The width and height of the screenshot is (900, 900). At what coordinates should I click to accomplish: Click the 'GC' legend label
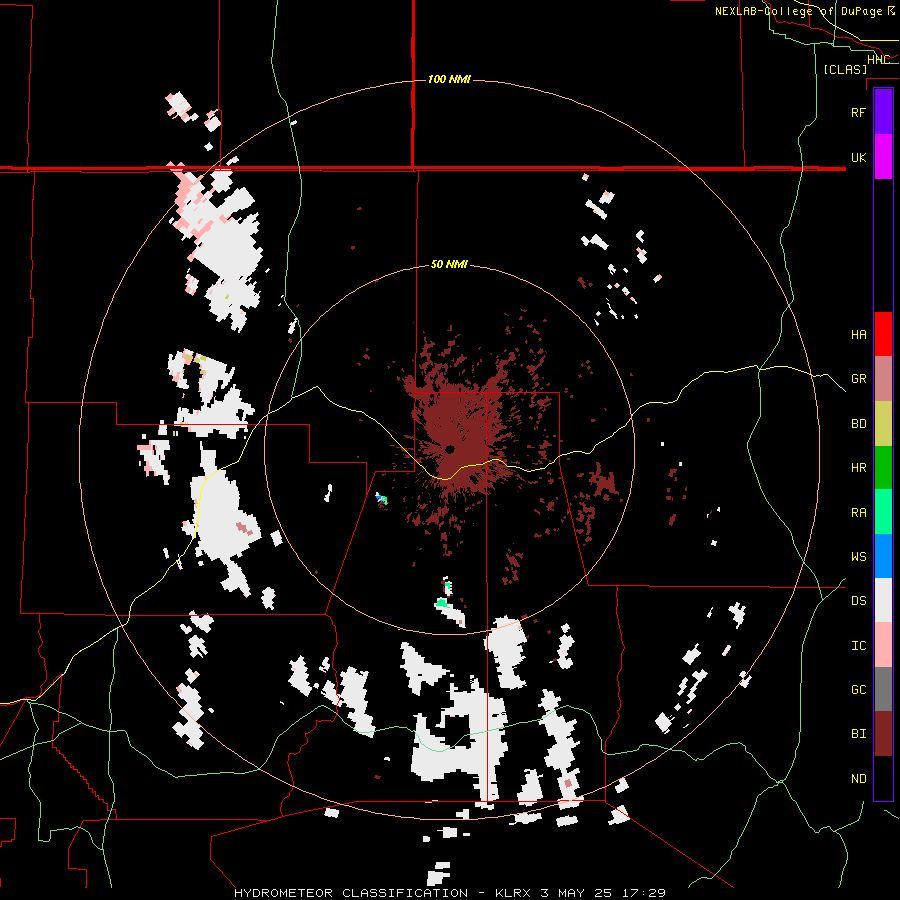(858, 690)
